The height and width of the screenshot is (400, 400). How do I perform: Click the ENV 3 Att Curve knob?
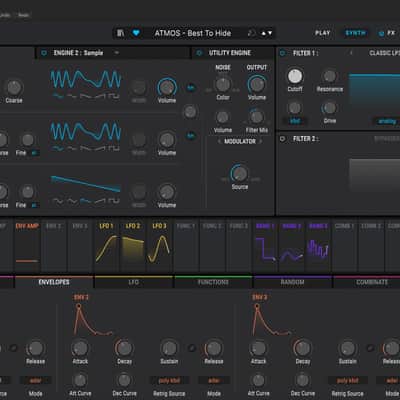[258, 380]
